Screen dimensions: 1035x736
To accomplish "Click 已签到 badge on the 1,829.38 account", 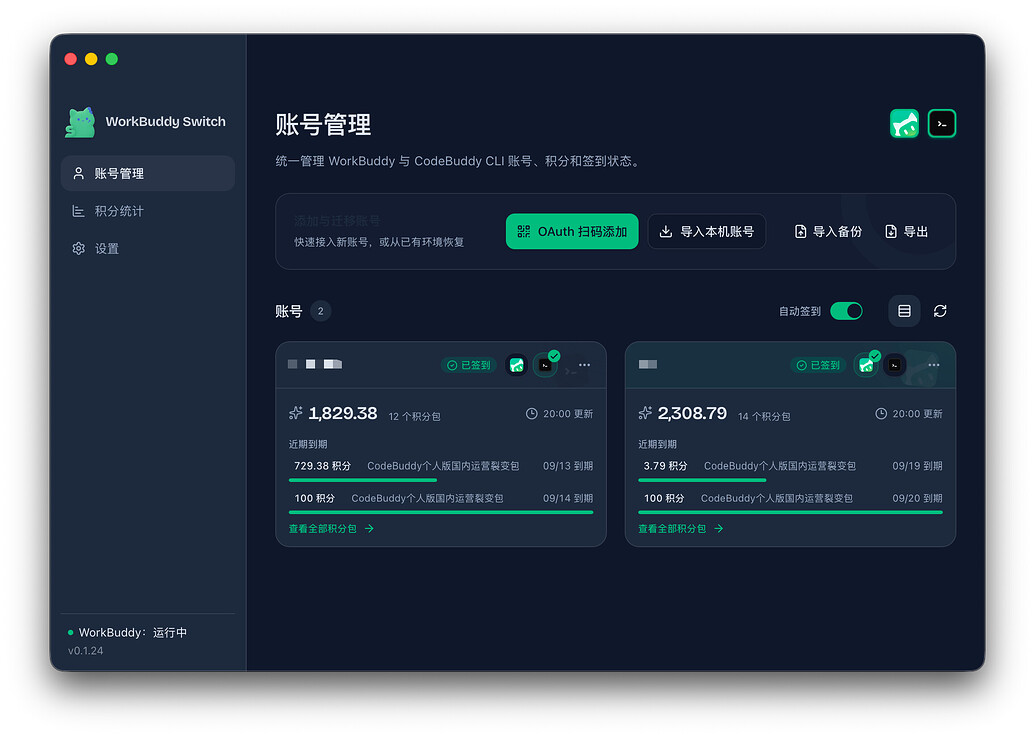I will click(469, 365).
